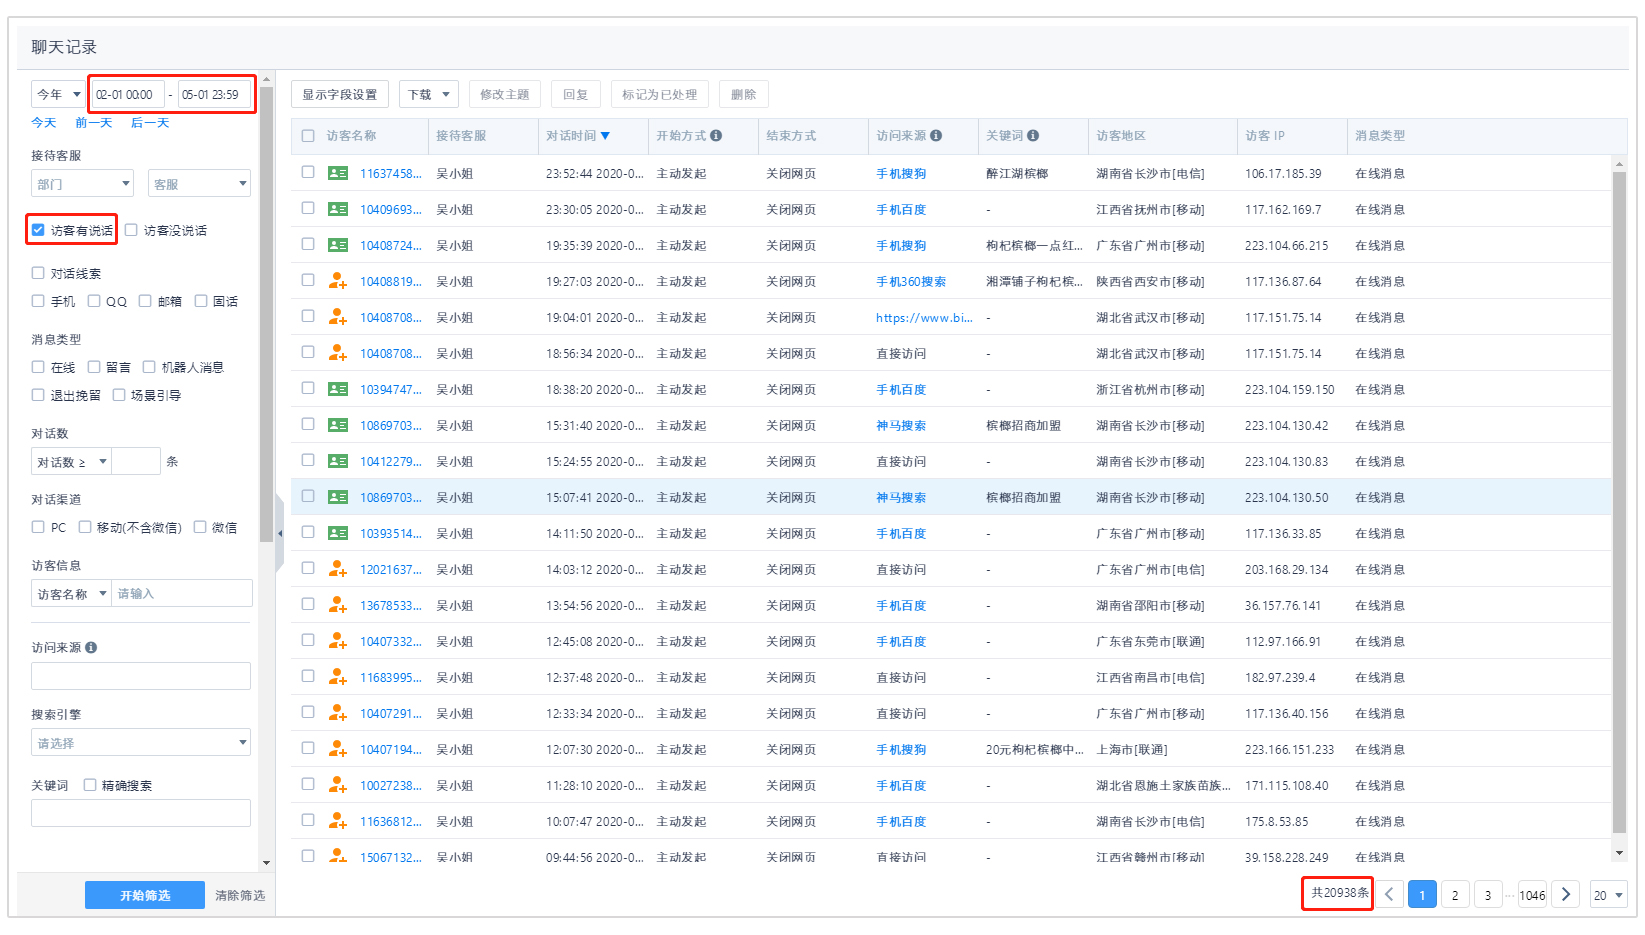1645x935 pixels.
Task: Collapse the filter panel with left arrow handle
Action: coord(280,534)
